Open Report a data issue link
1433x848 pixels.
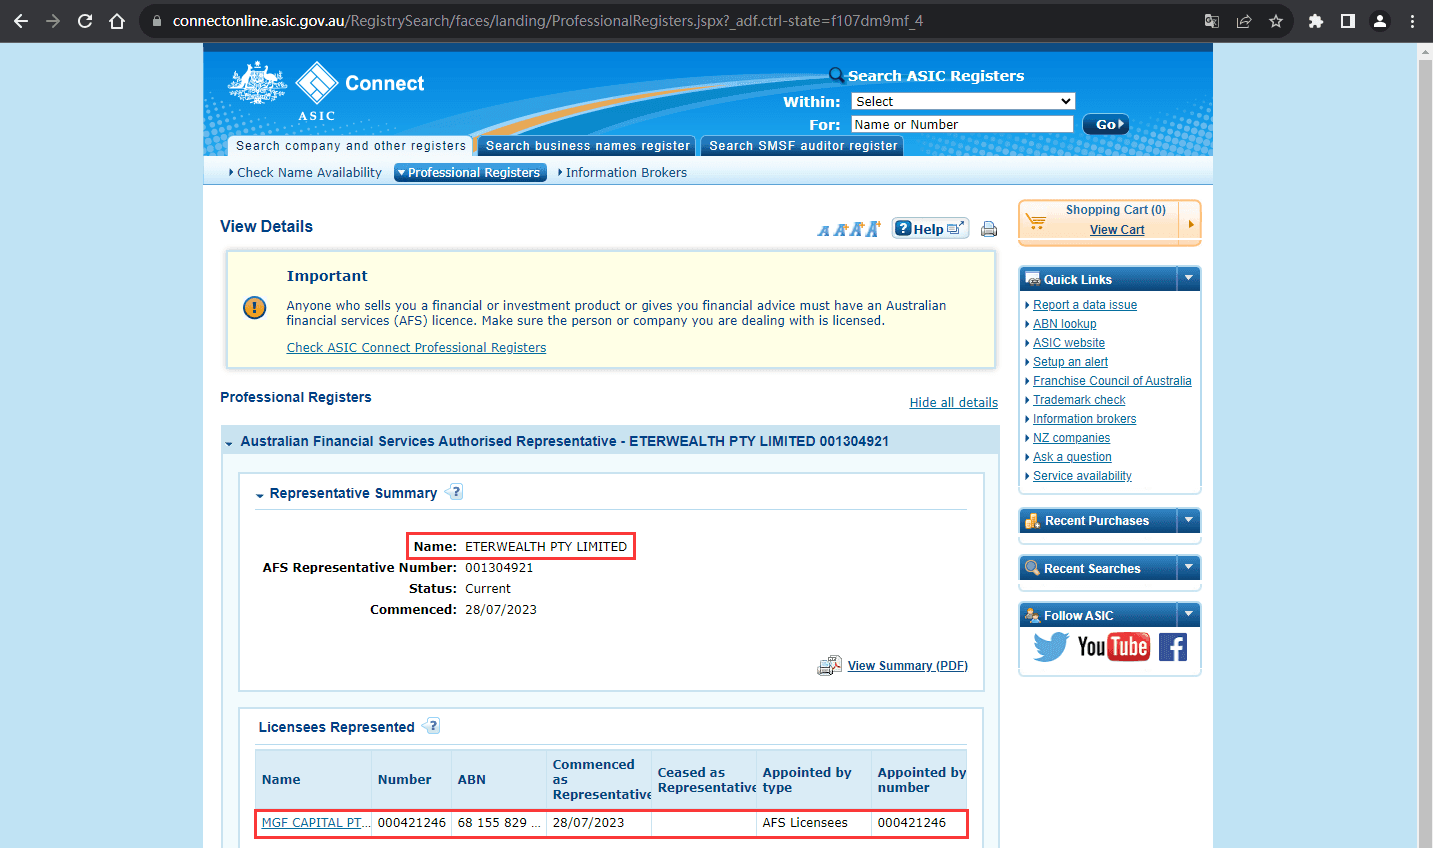[x=1085, y=305]
